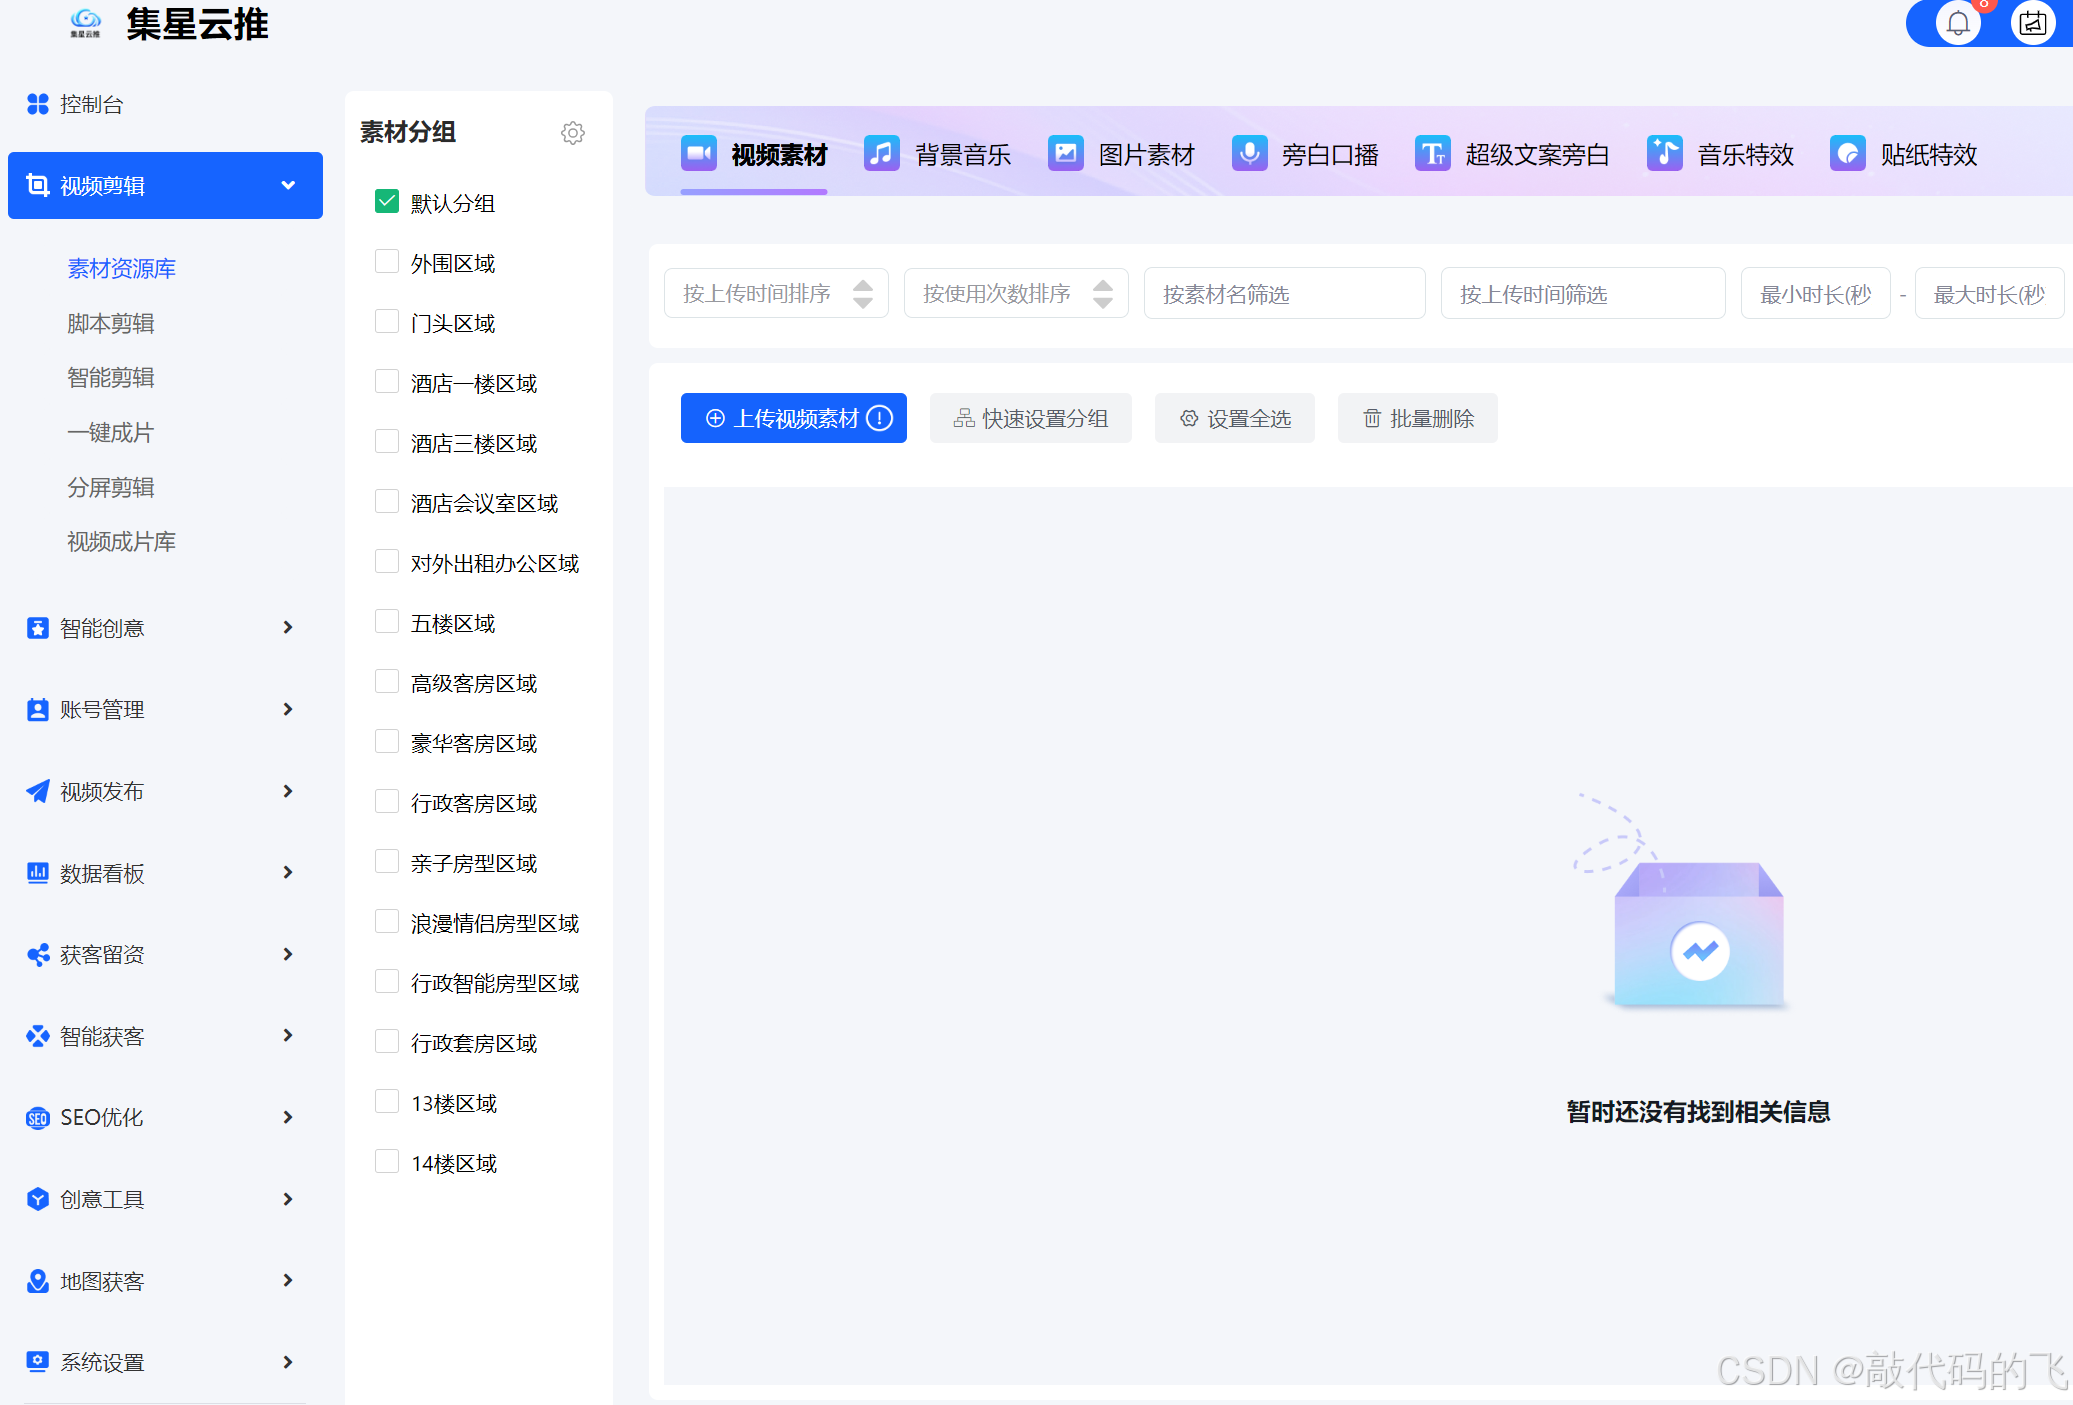
Task: Click the control console grid icon
Action: [x=37, y=104]
